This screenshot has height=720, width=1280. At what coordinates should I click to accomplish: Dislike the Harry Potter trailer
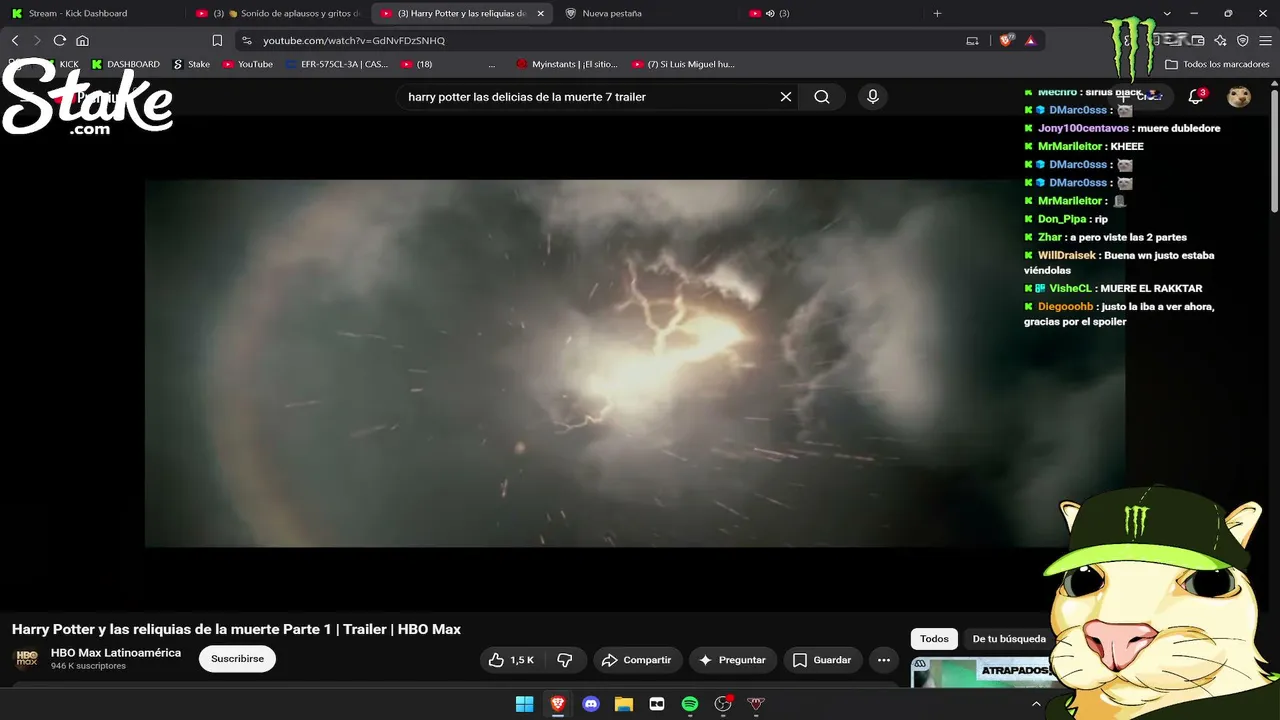coord(565,660)
